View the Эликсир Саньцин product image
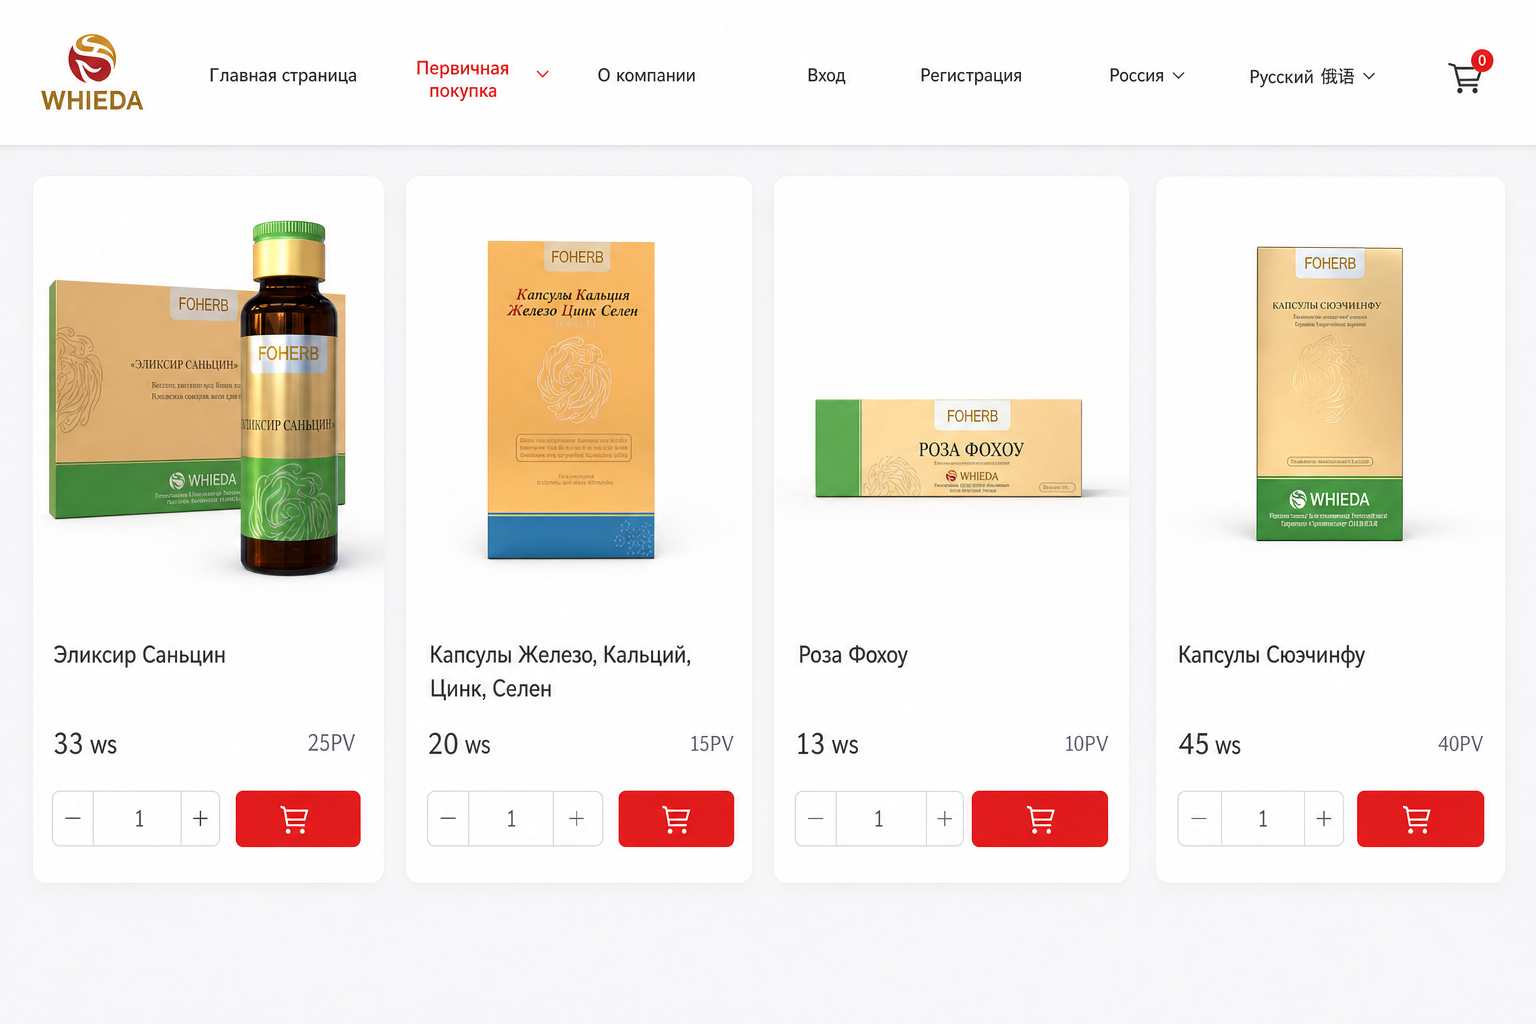The image size is (1536, 1024). [197, 398]
